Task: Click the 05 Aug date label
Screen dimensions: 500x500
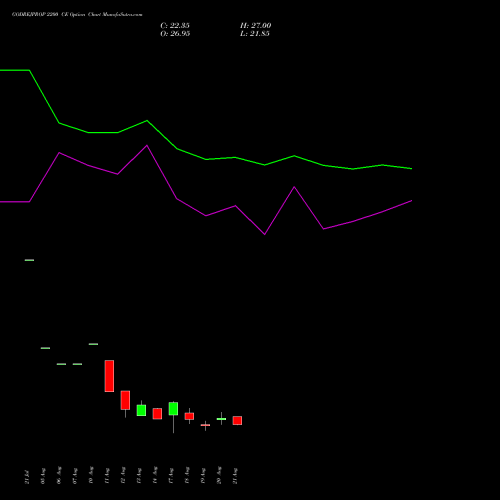Action: click(43, 476)
